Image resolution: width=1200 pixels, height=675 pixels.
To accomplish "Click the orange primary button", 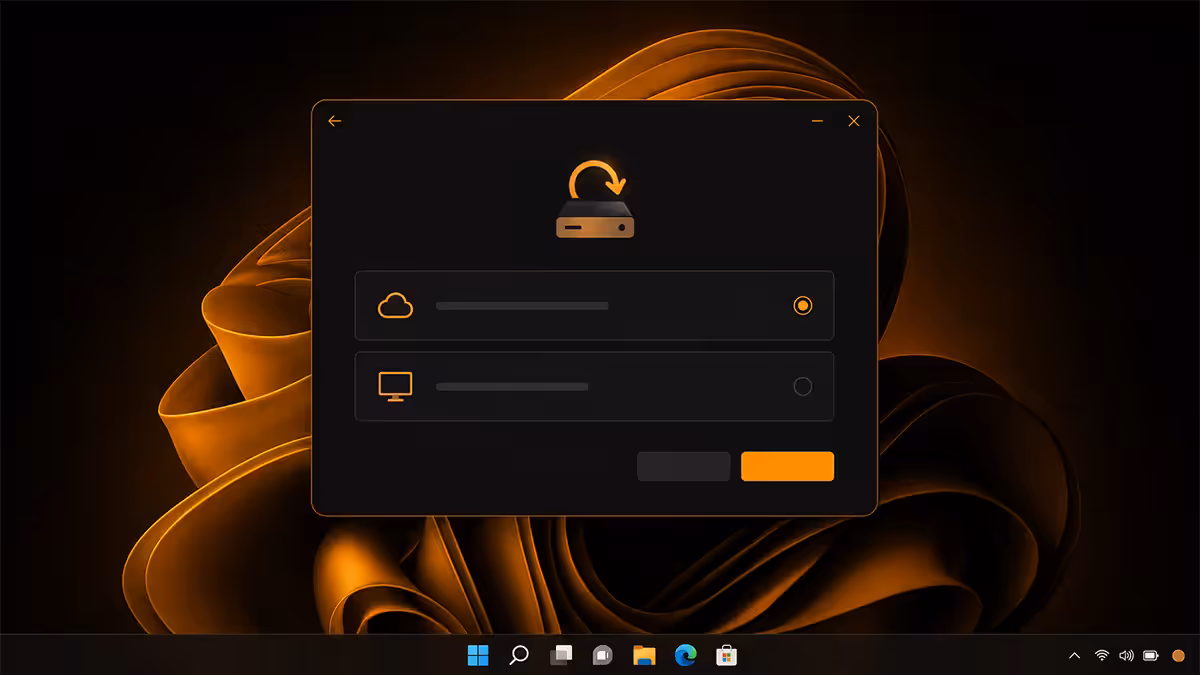I will [x=787, y=466].
